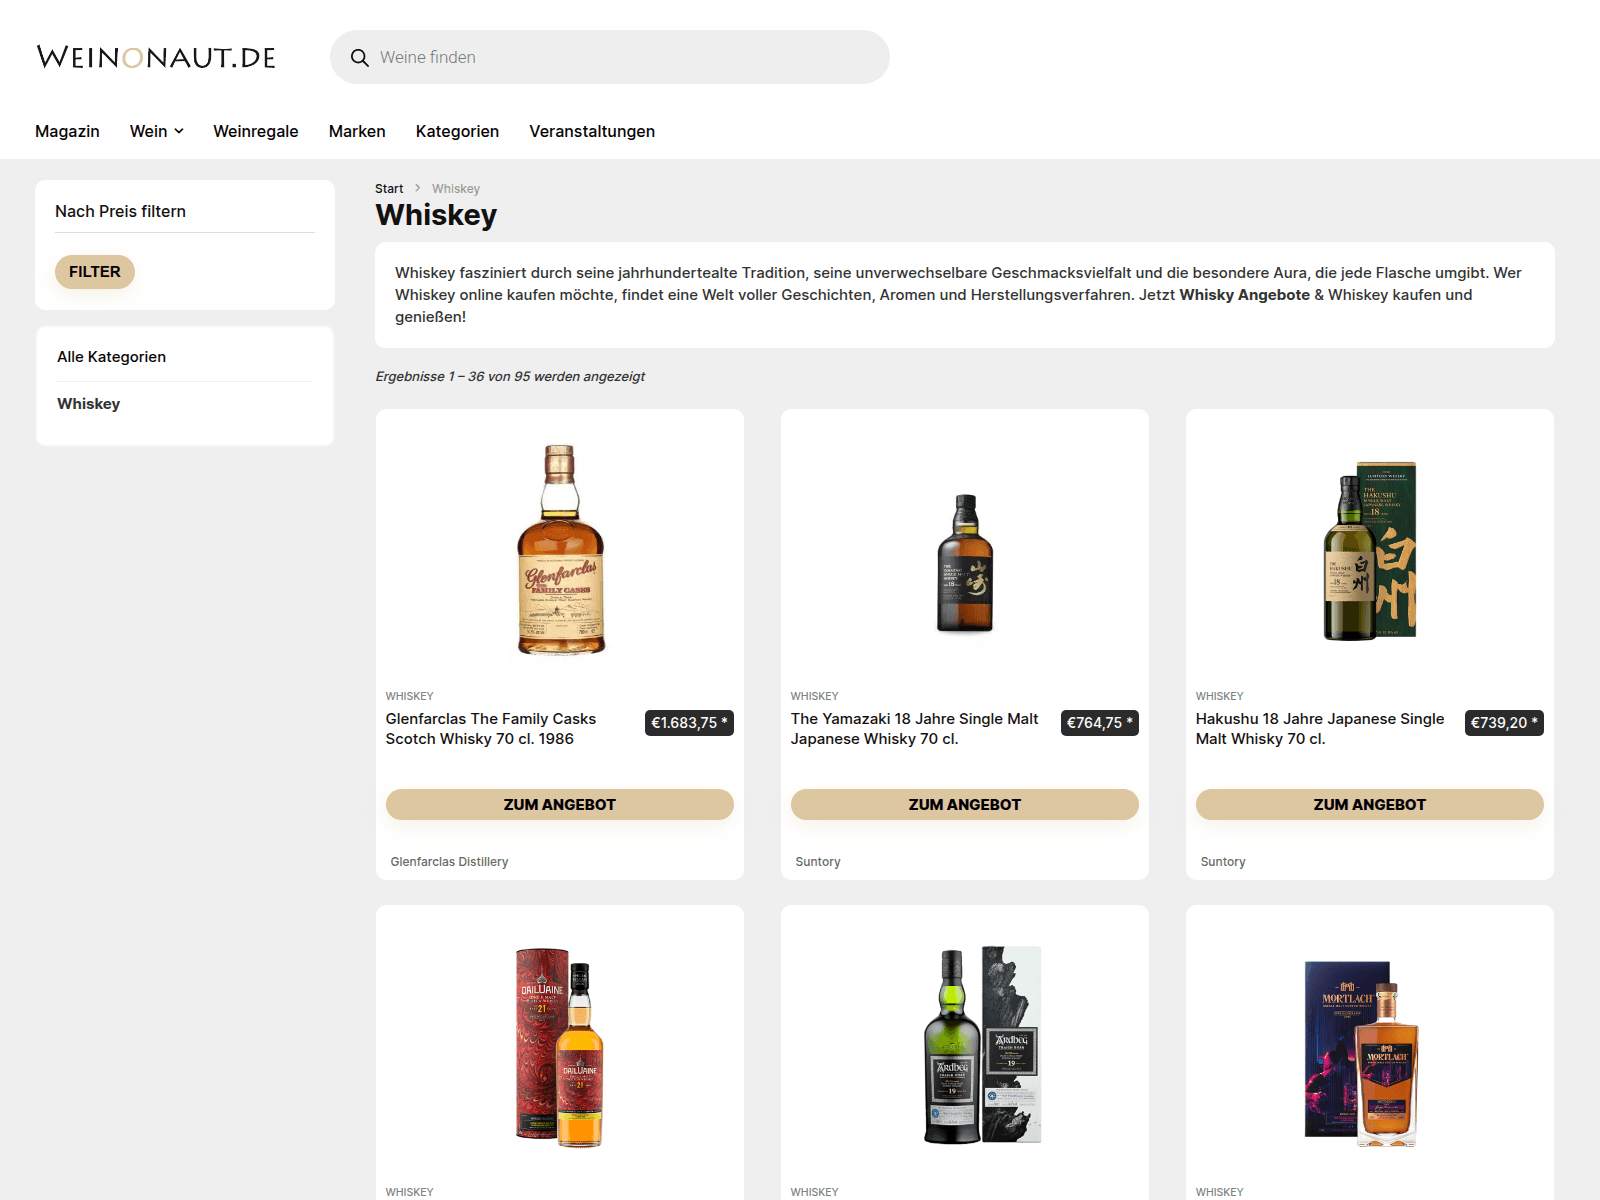Click the 'Nach Preis filtern' heading
This screenshot has width=1600, height=1200.
[120, 211]
